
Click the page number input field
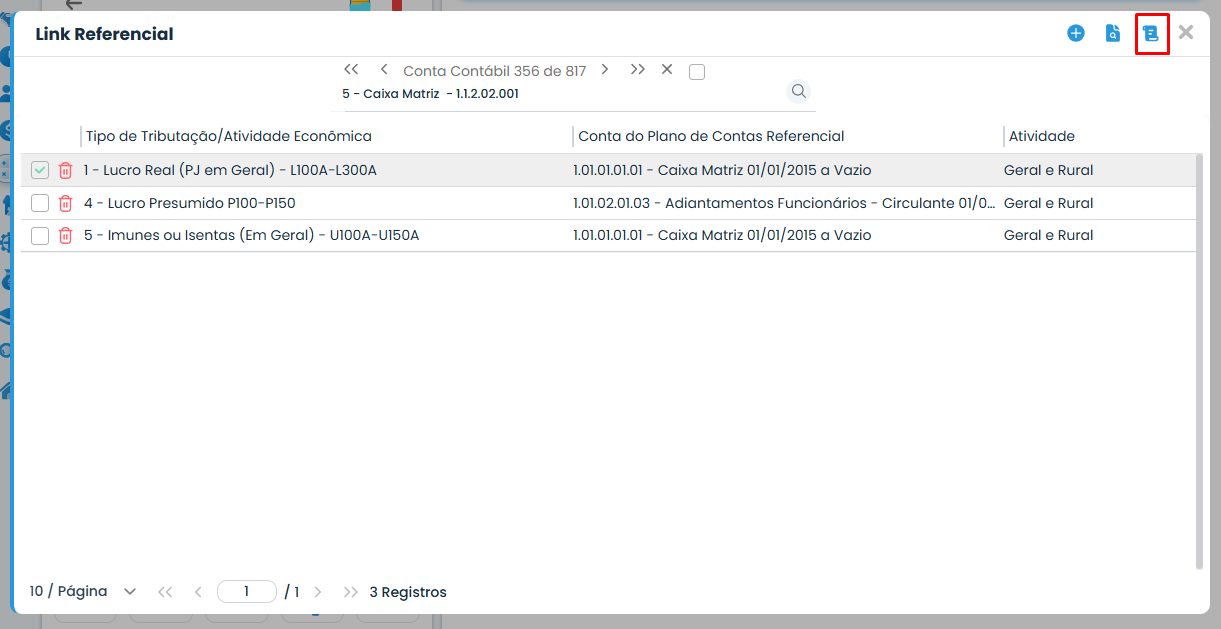(246, 592)
